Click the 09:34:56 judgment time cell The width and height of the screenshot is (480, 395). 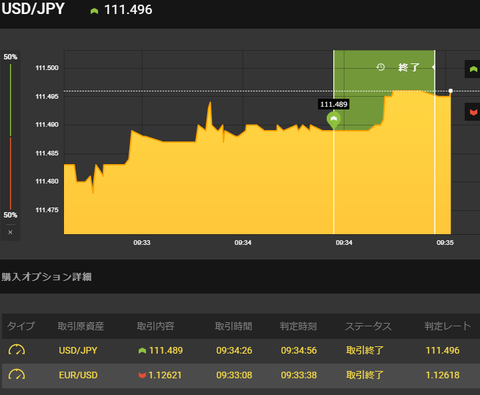(299, 351)
